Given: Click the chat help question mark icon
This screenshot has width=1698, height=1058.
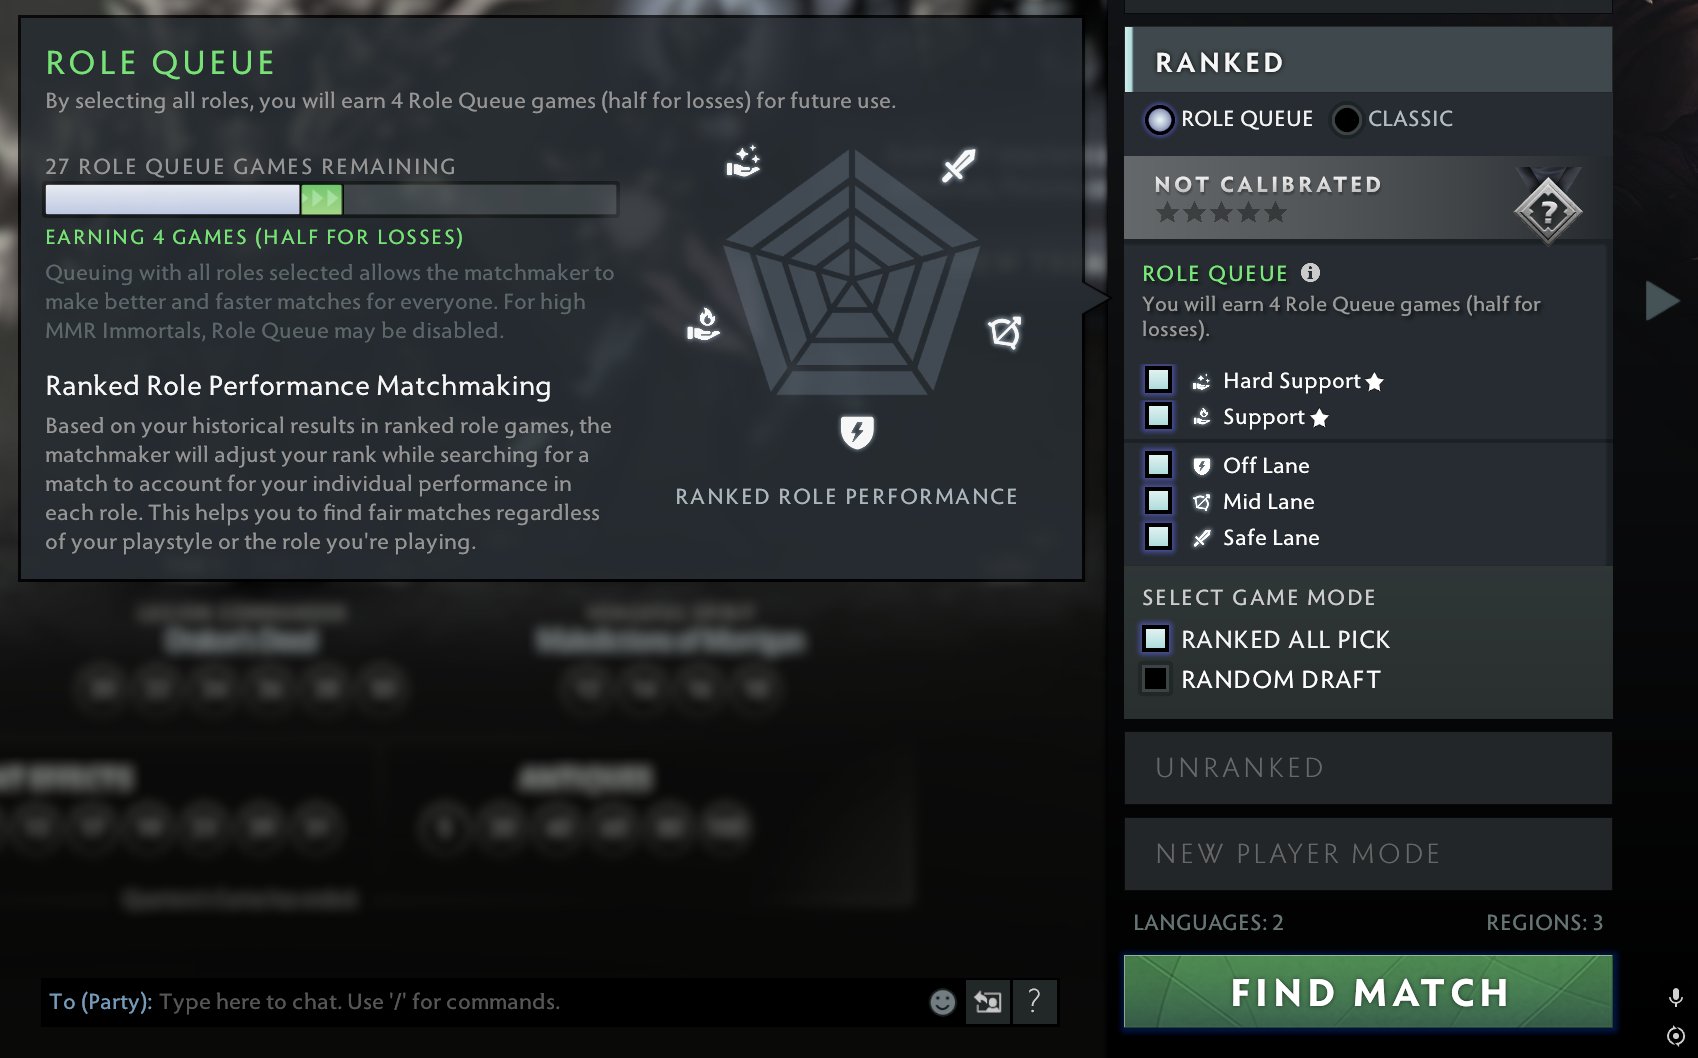Looking at the screenshot, I should (x=1035, y=1001).
